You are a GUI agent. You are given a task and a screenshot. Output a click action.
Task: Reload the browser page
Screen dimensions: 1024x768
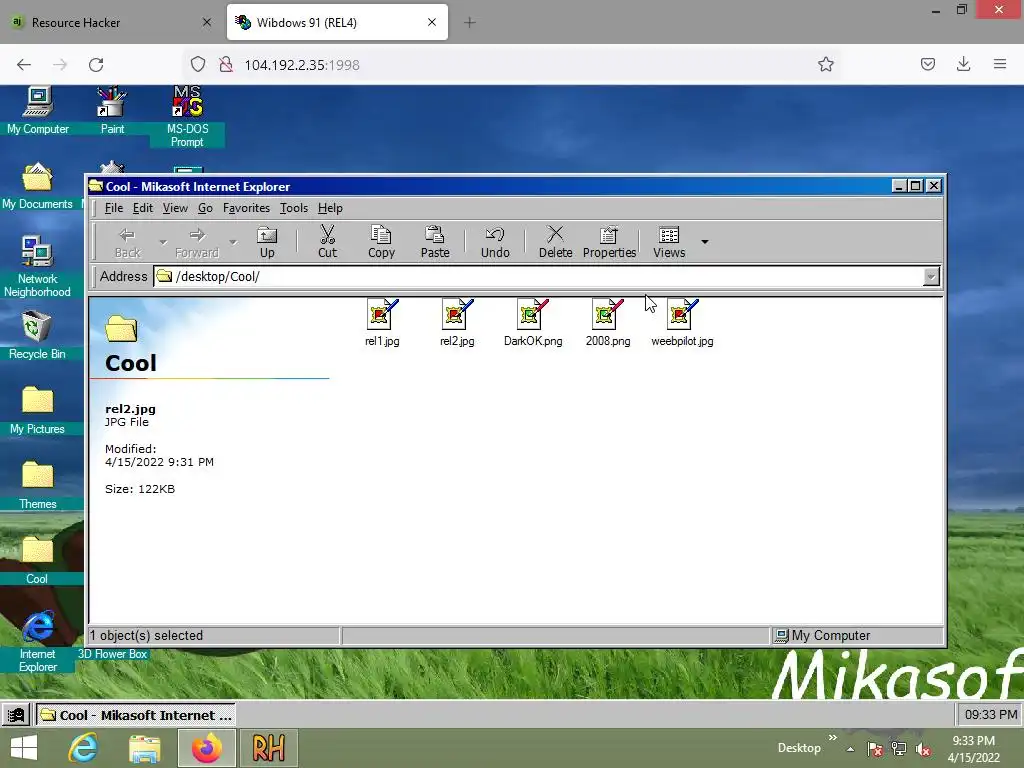pos(96,65)
